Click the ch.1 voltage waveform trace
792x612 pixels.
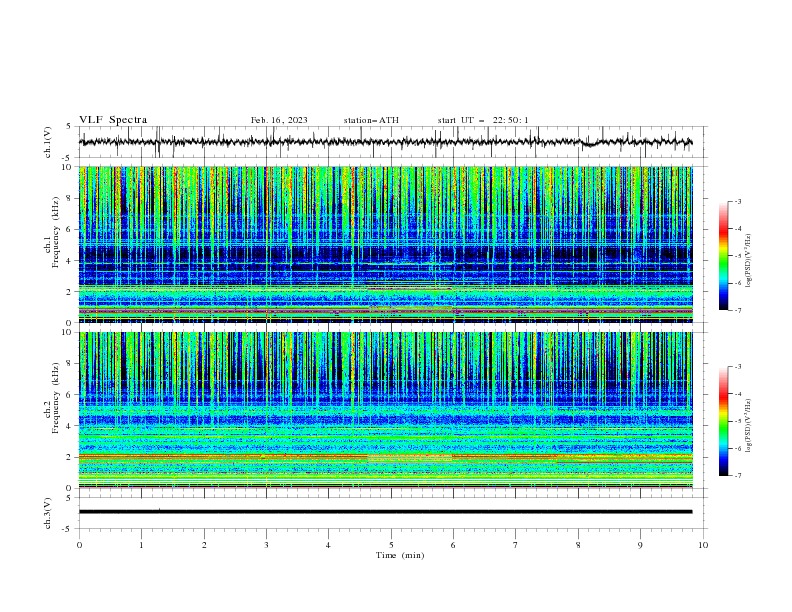385,142
